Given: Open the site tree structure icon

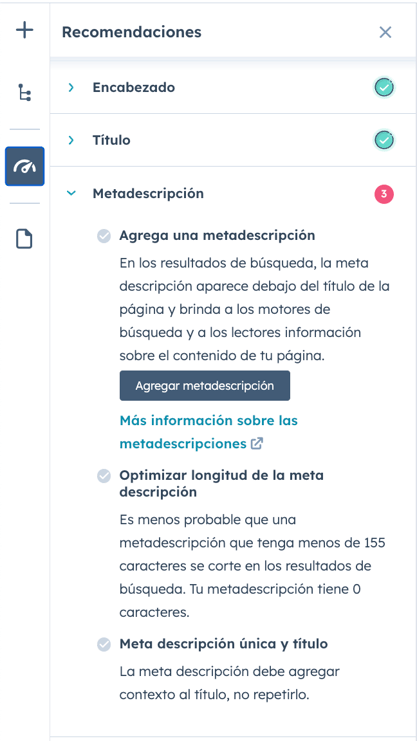Looking at the screenshot, I should pos(25,92).
